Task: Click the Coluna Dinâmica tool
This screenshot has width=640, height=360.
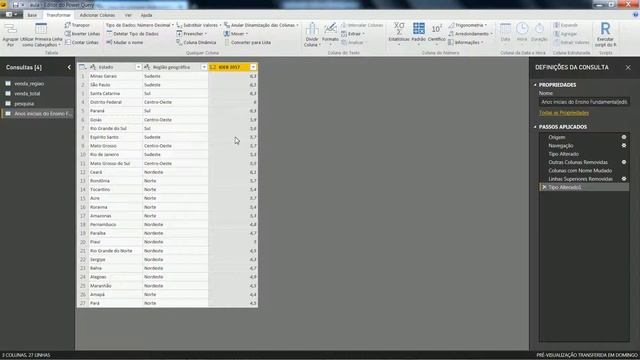Action: (x=196, y=42)
